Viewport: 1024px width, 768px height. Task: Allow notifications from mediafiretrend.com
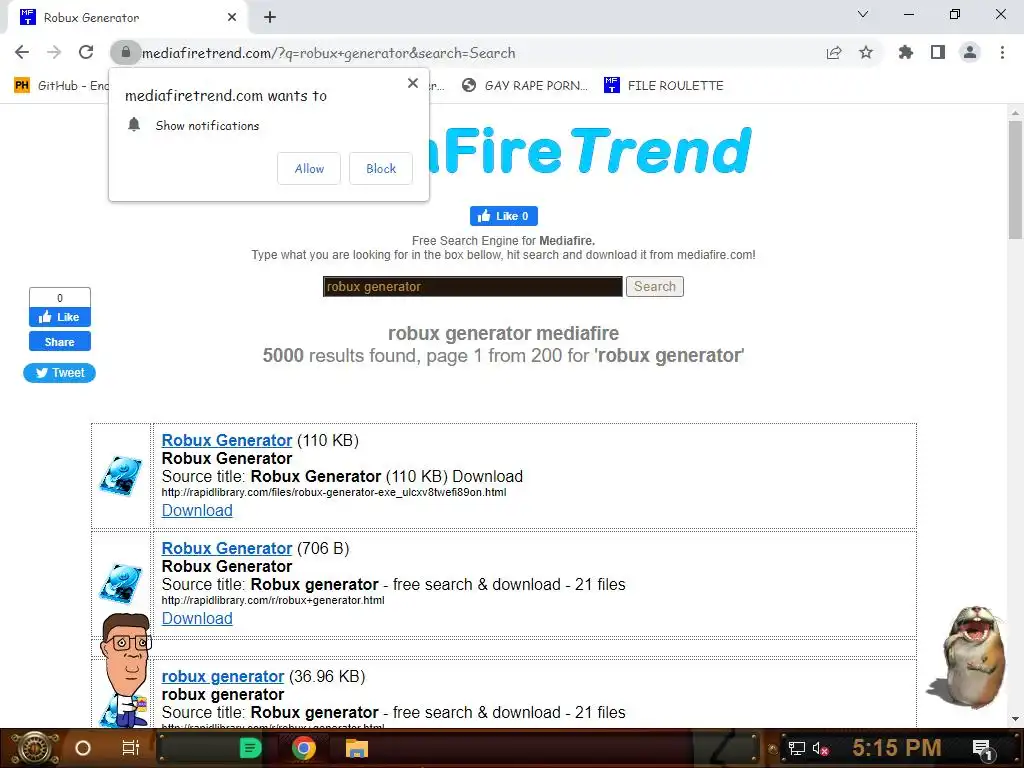(x=309, y=168)
